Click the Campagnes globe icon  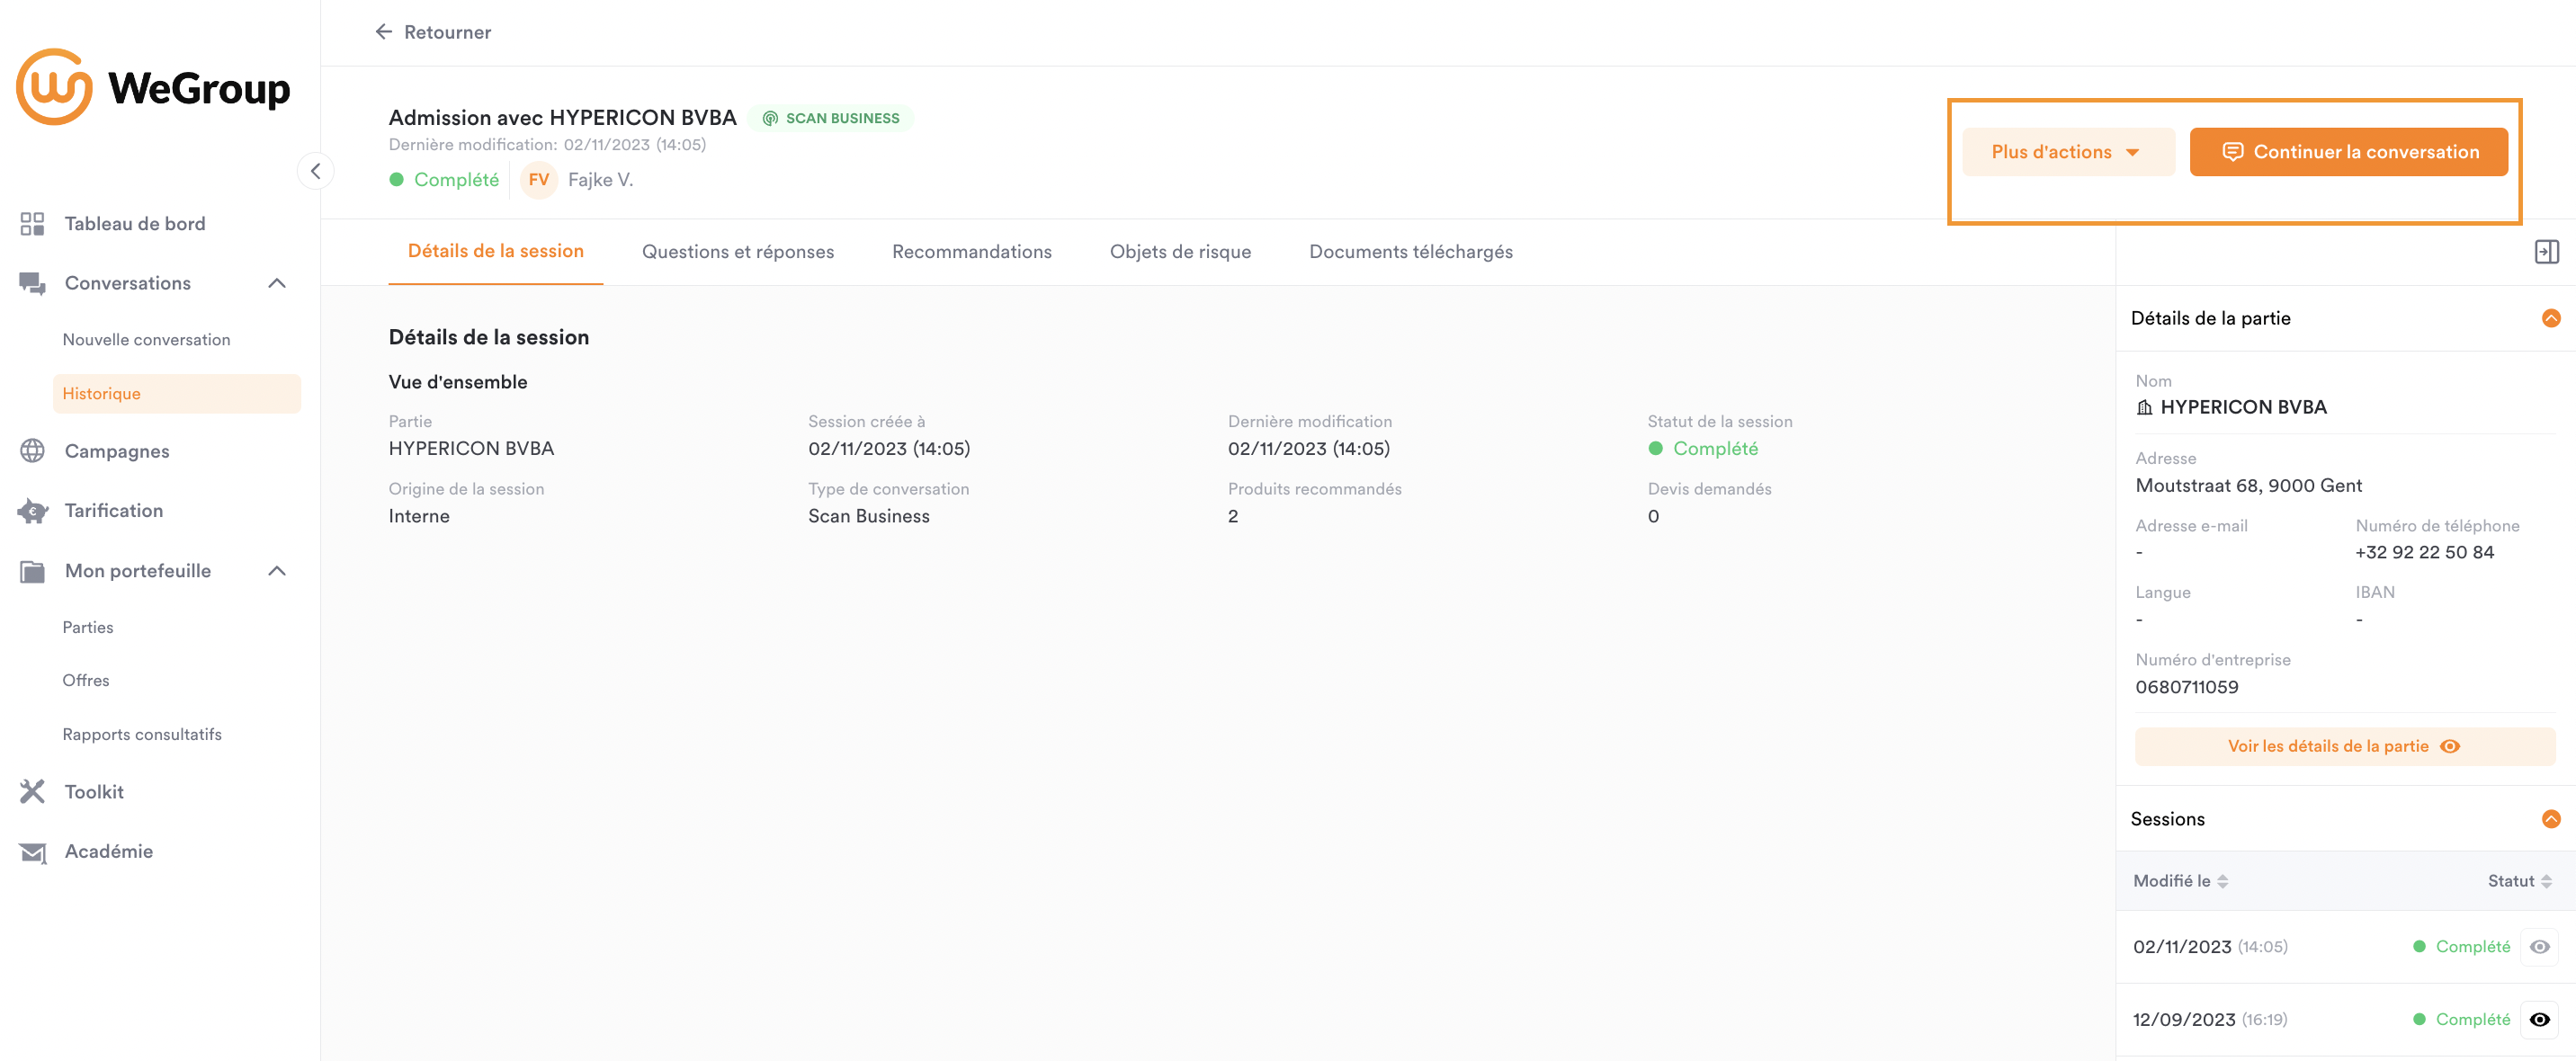(32, 451)
